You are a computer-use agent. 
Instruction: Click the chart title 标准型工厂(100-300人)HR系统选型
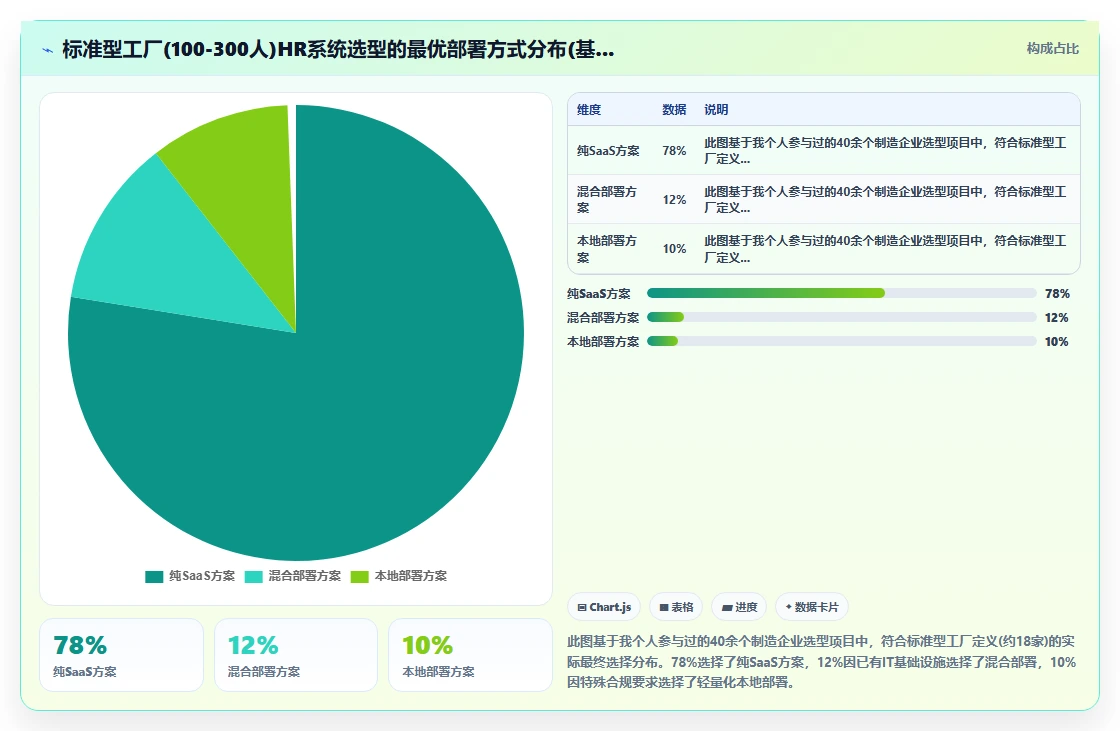pos(339,49)
